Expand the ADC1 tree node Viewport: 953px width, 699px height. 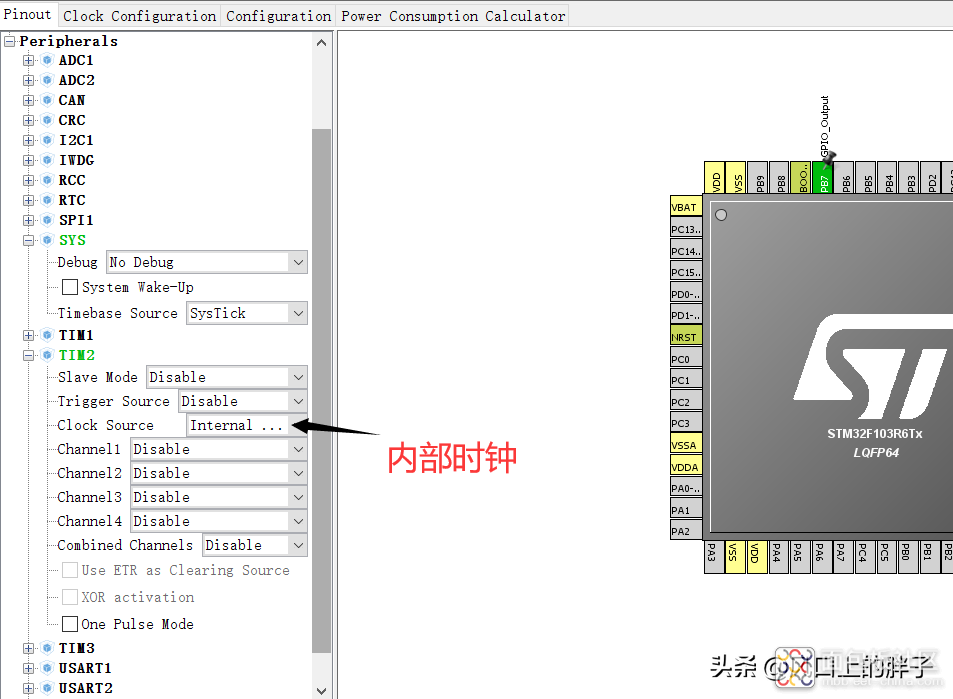pos(28,60)
